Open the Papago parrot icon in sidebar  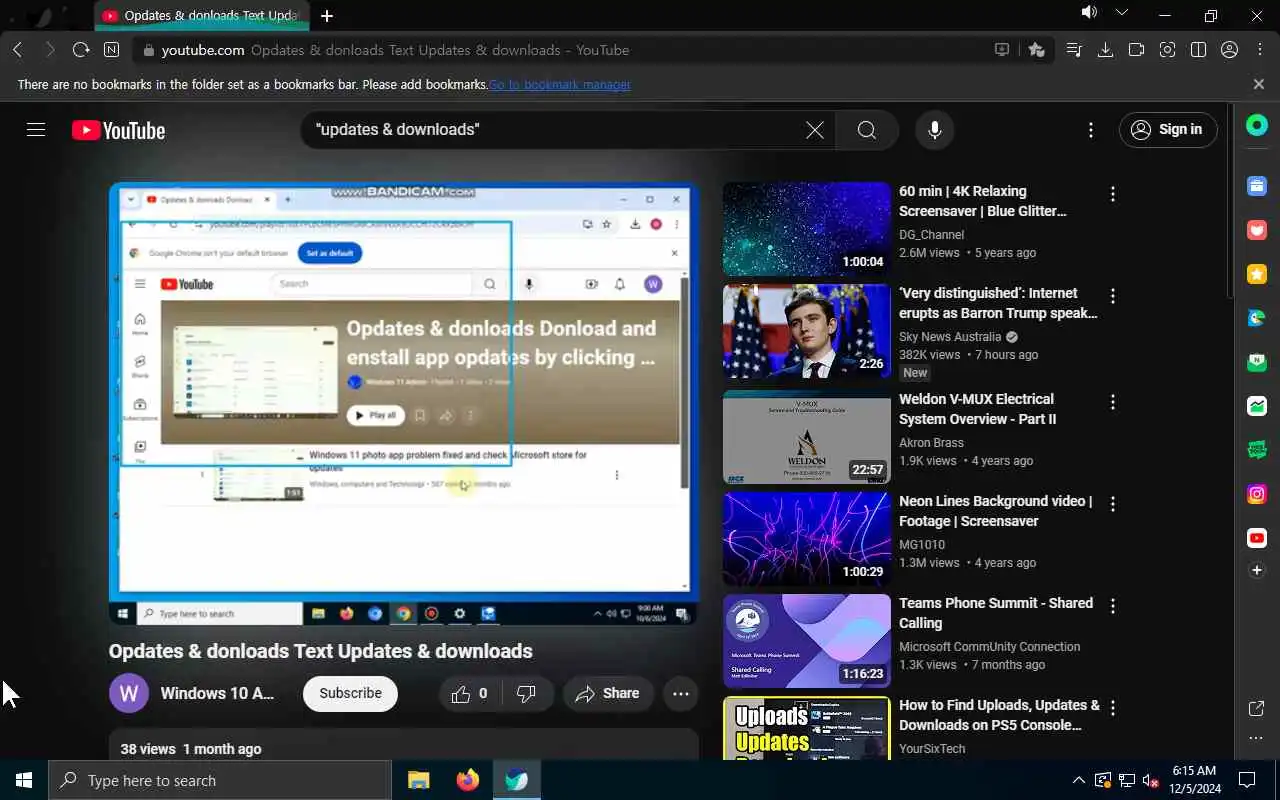(1257, 318)
